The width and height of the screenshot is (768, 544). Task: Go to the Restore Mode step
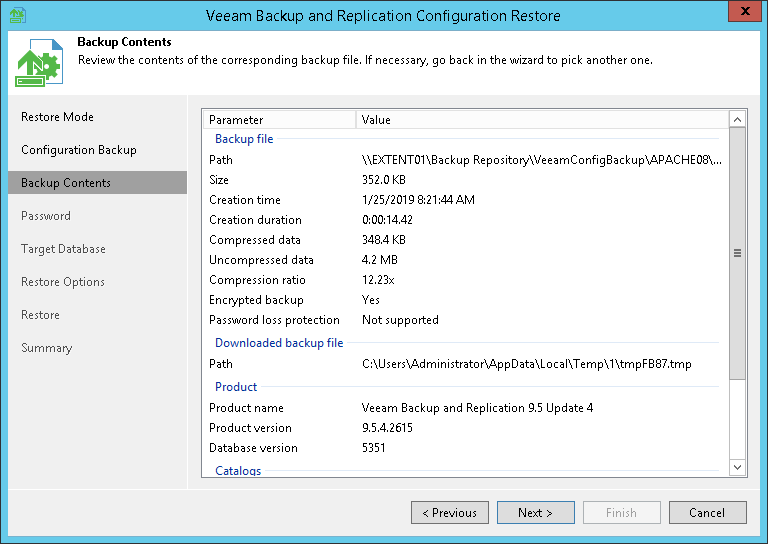pos(57,117)
